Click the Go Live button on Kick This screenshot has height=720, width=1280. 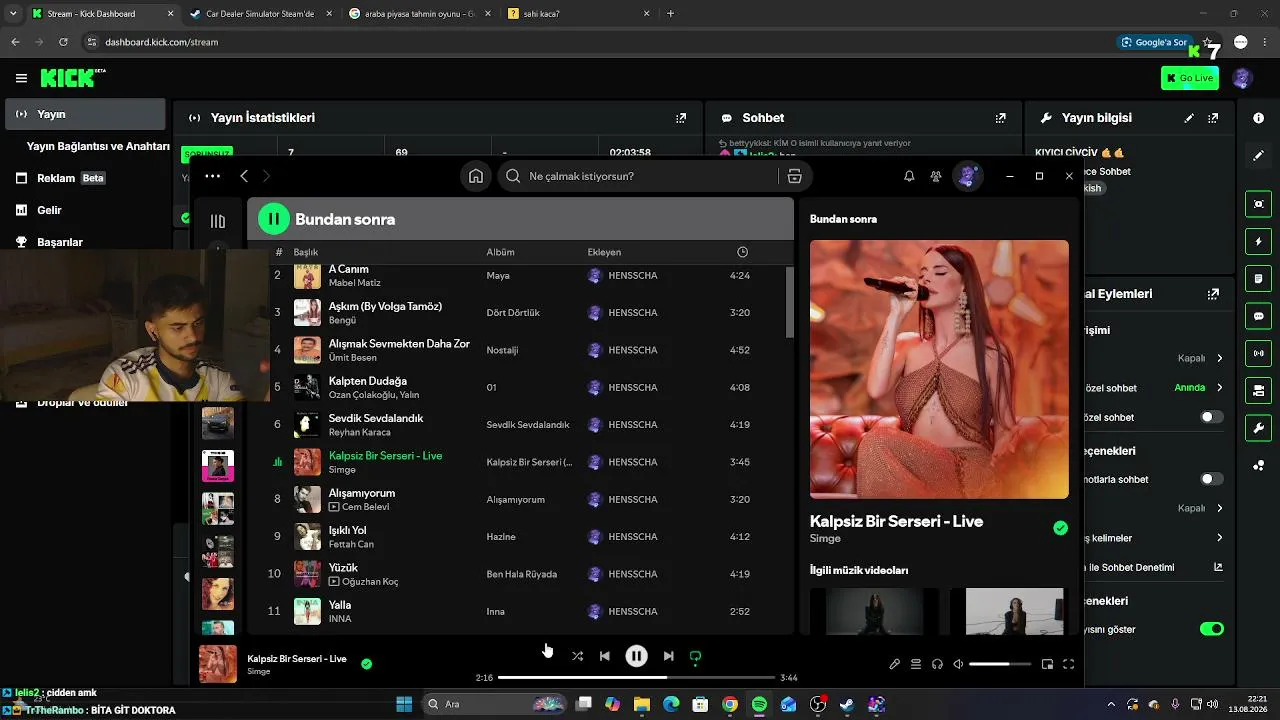pyautogui.click(x=1190, y=78)
